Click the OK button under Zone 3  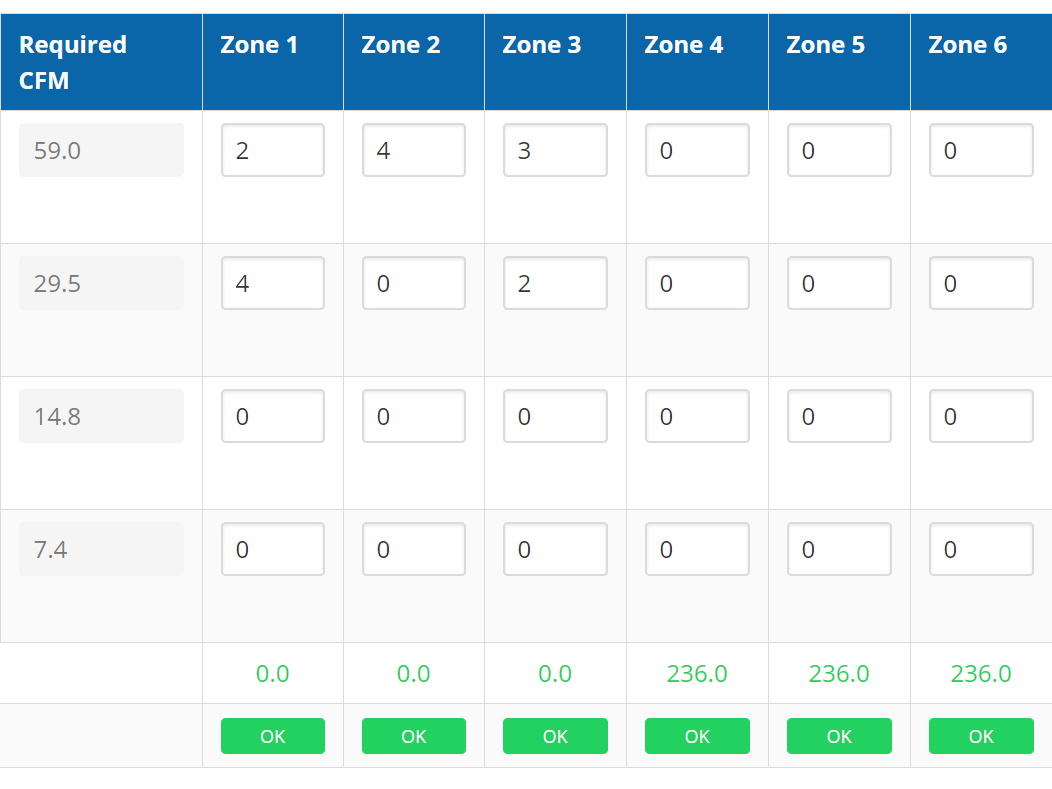tap(555, 736)
